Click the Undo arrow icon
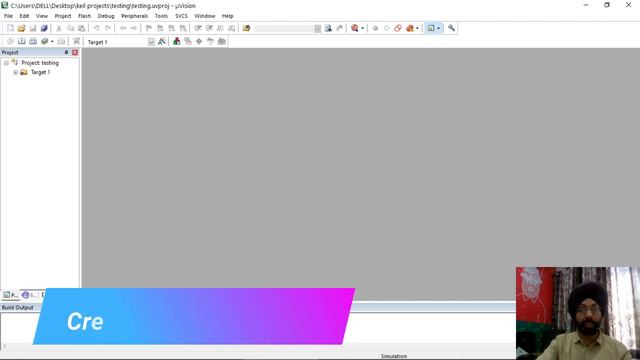Screen dimensions: 640x360 (96, 28)
